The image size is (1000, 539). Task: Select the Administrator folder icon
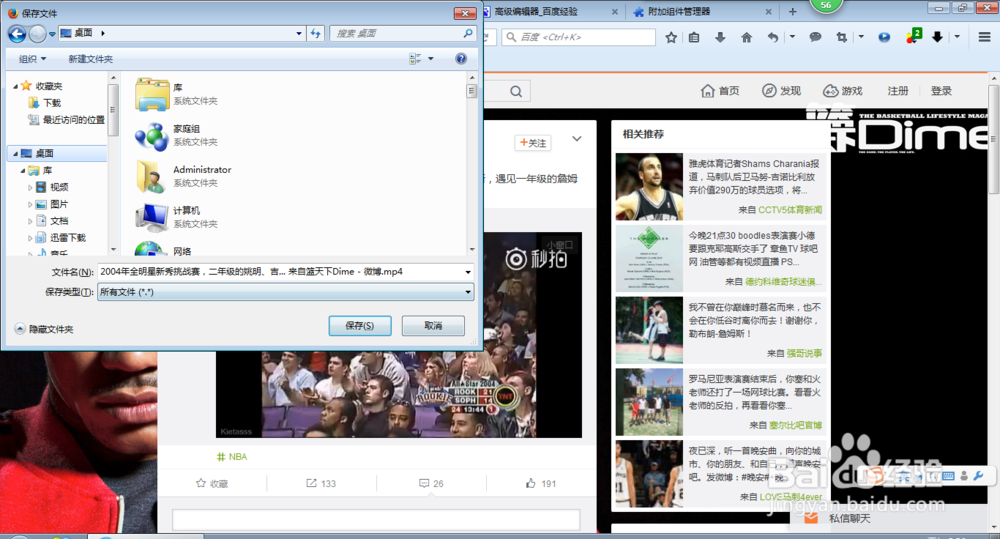pyautogui.click(x=152, y=176)
